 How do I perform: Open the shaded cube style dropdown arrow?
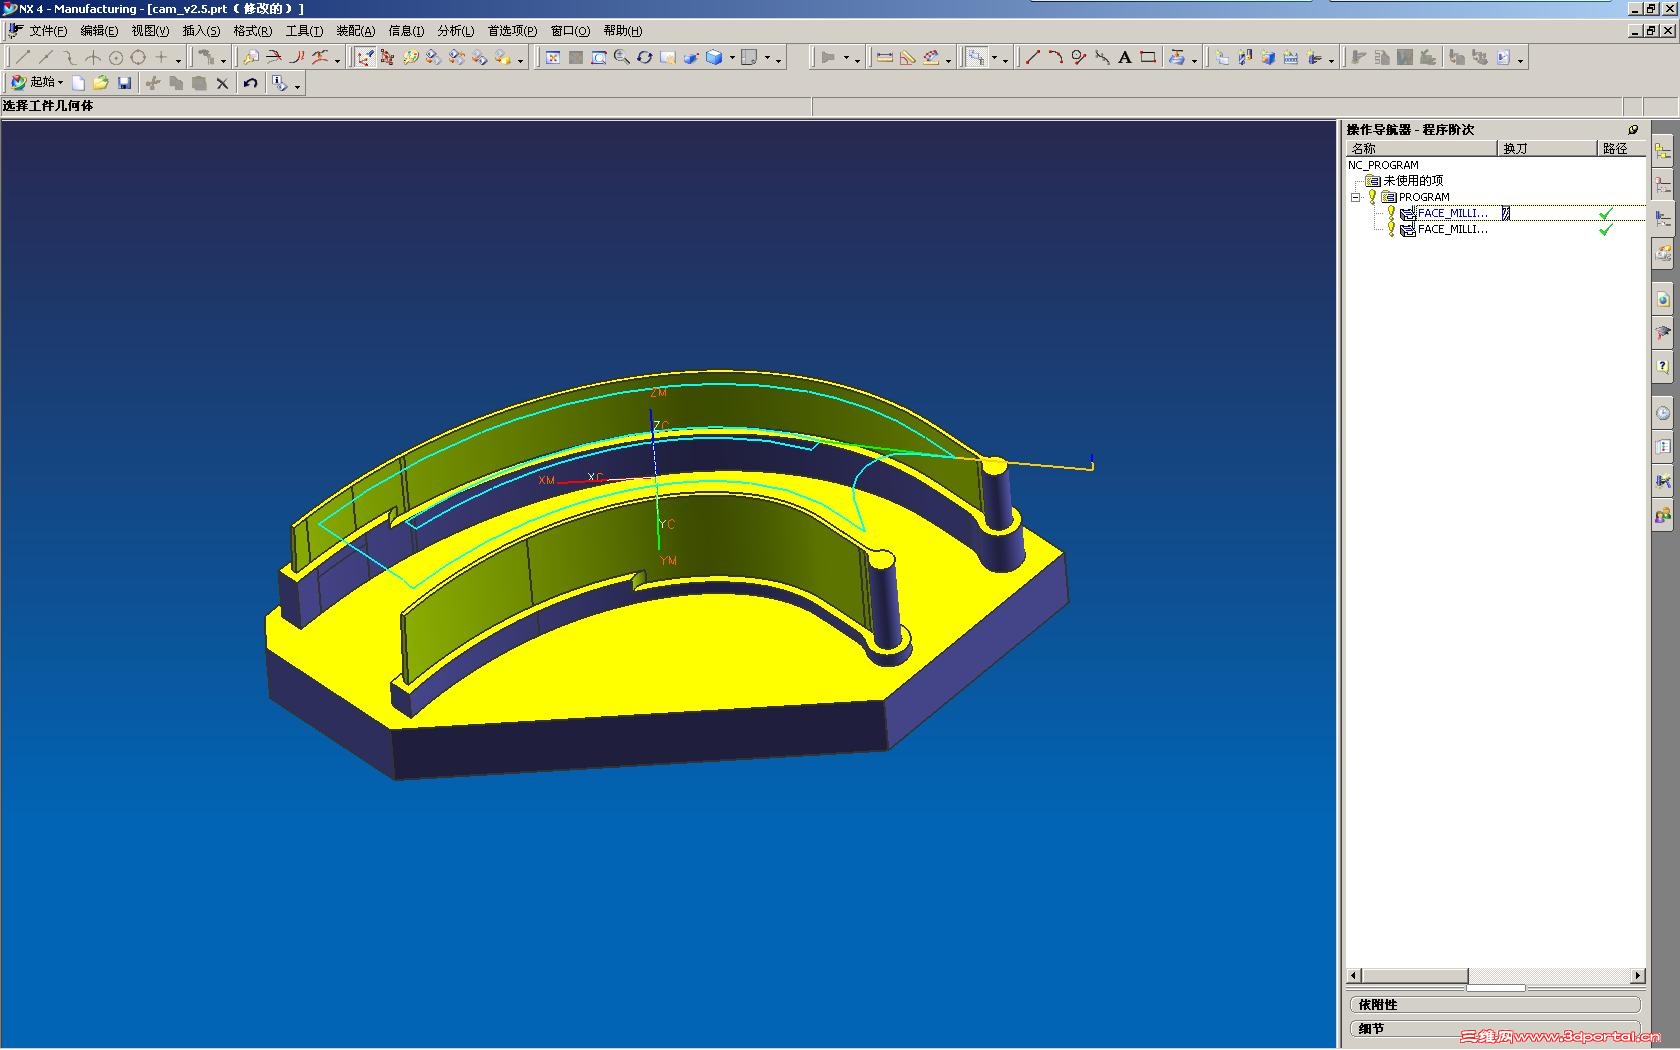point(732,58)
